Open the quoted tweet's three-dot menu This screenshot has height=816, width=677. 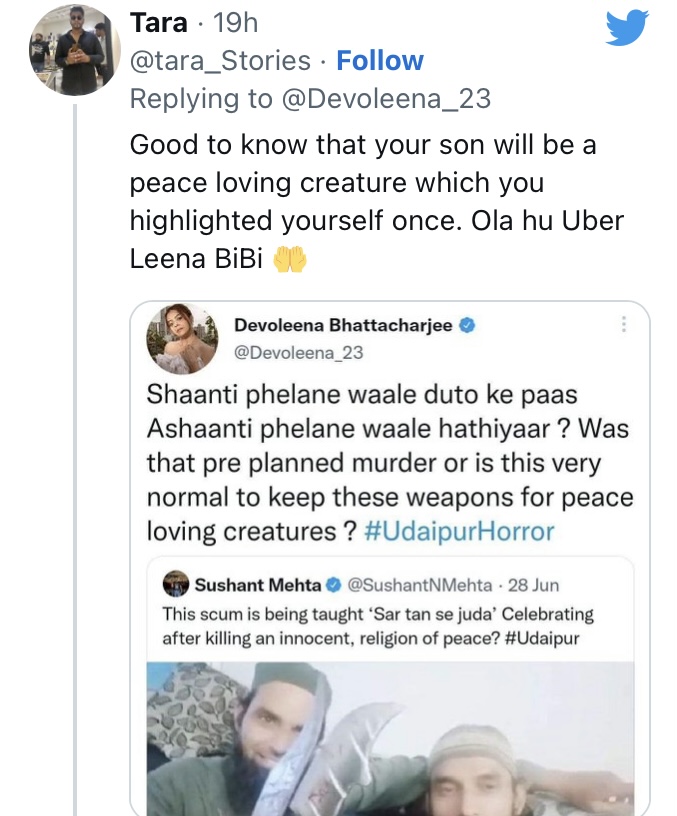click(x=623, y=325)
